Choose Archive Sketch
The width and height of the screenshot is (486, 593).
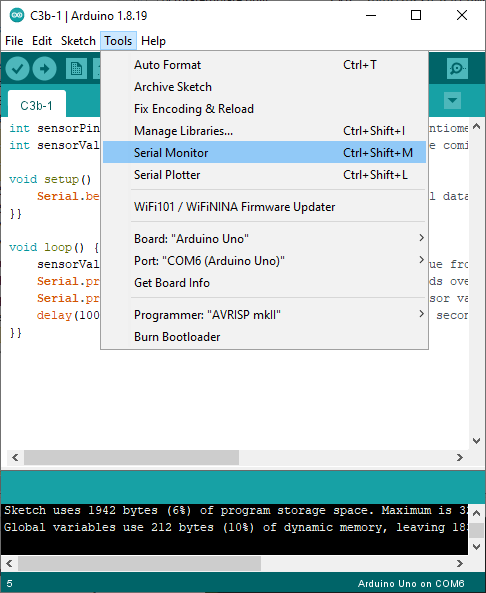point(264,87)
